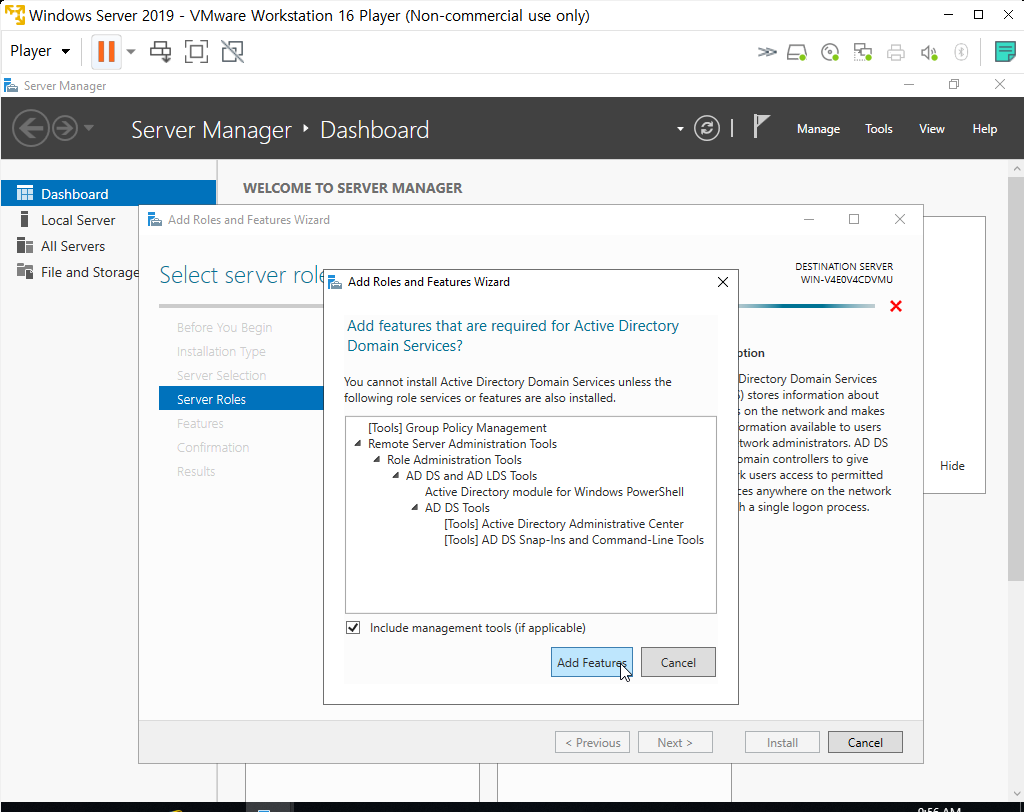Click File and Storage sidebar icon
This screenshot has width=1024, height=812.
pos(25,271)
